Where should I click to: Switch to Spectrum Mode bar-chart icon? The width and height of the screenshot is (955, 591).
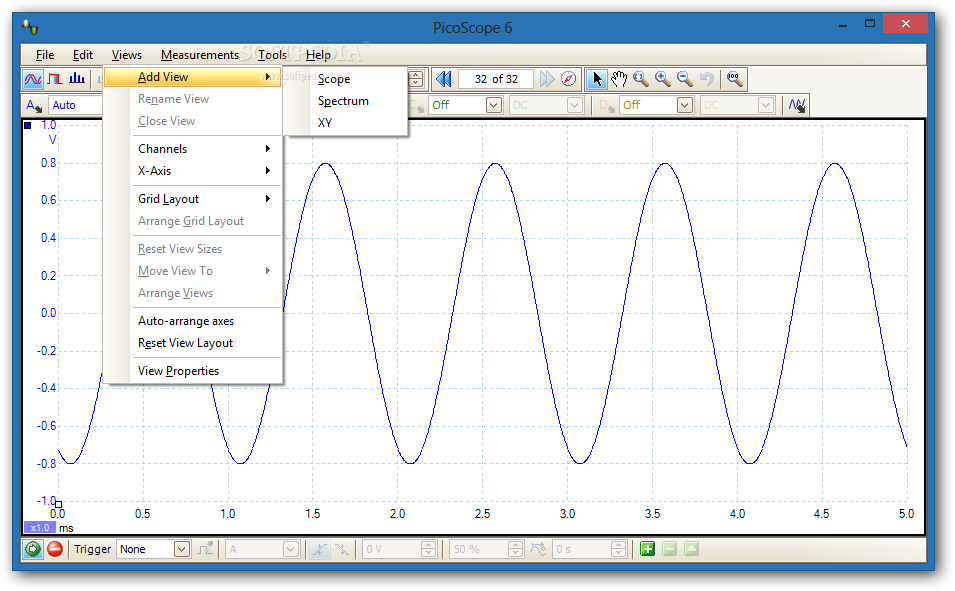[x=77, y=79]
